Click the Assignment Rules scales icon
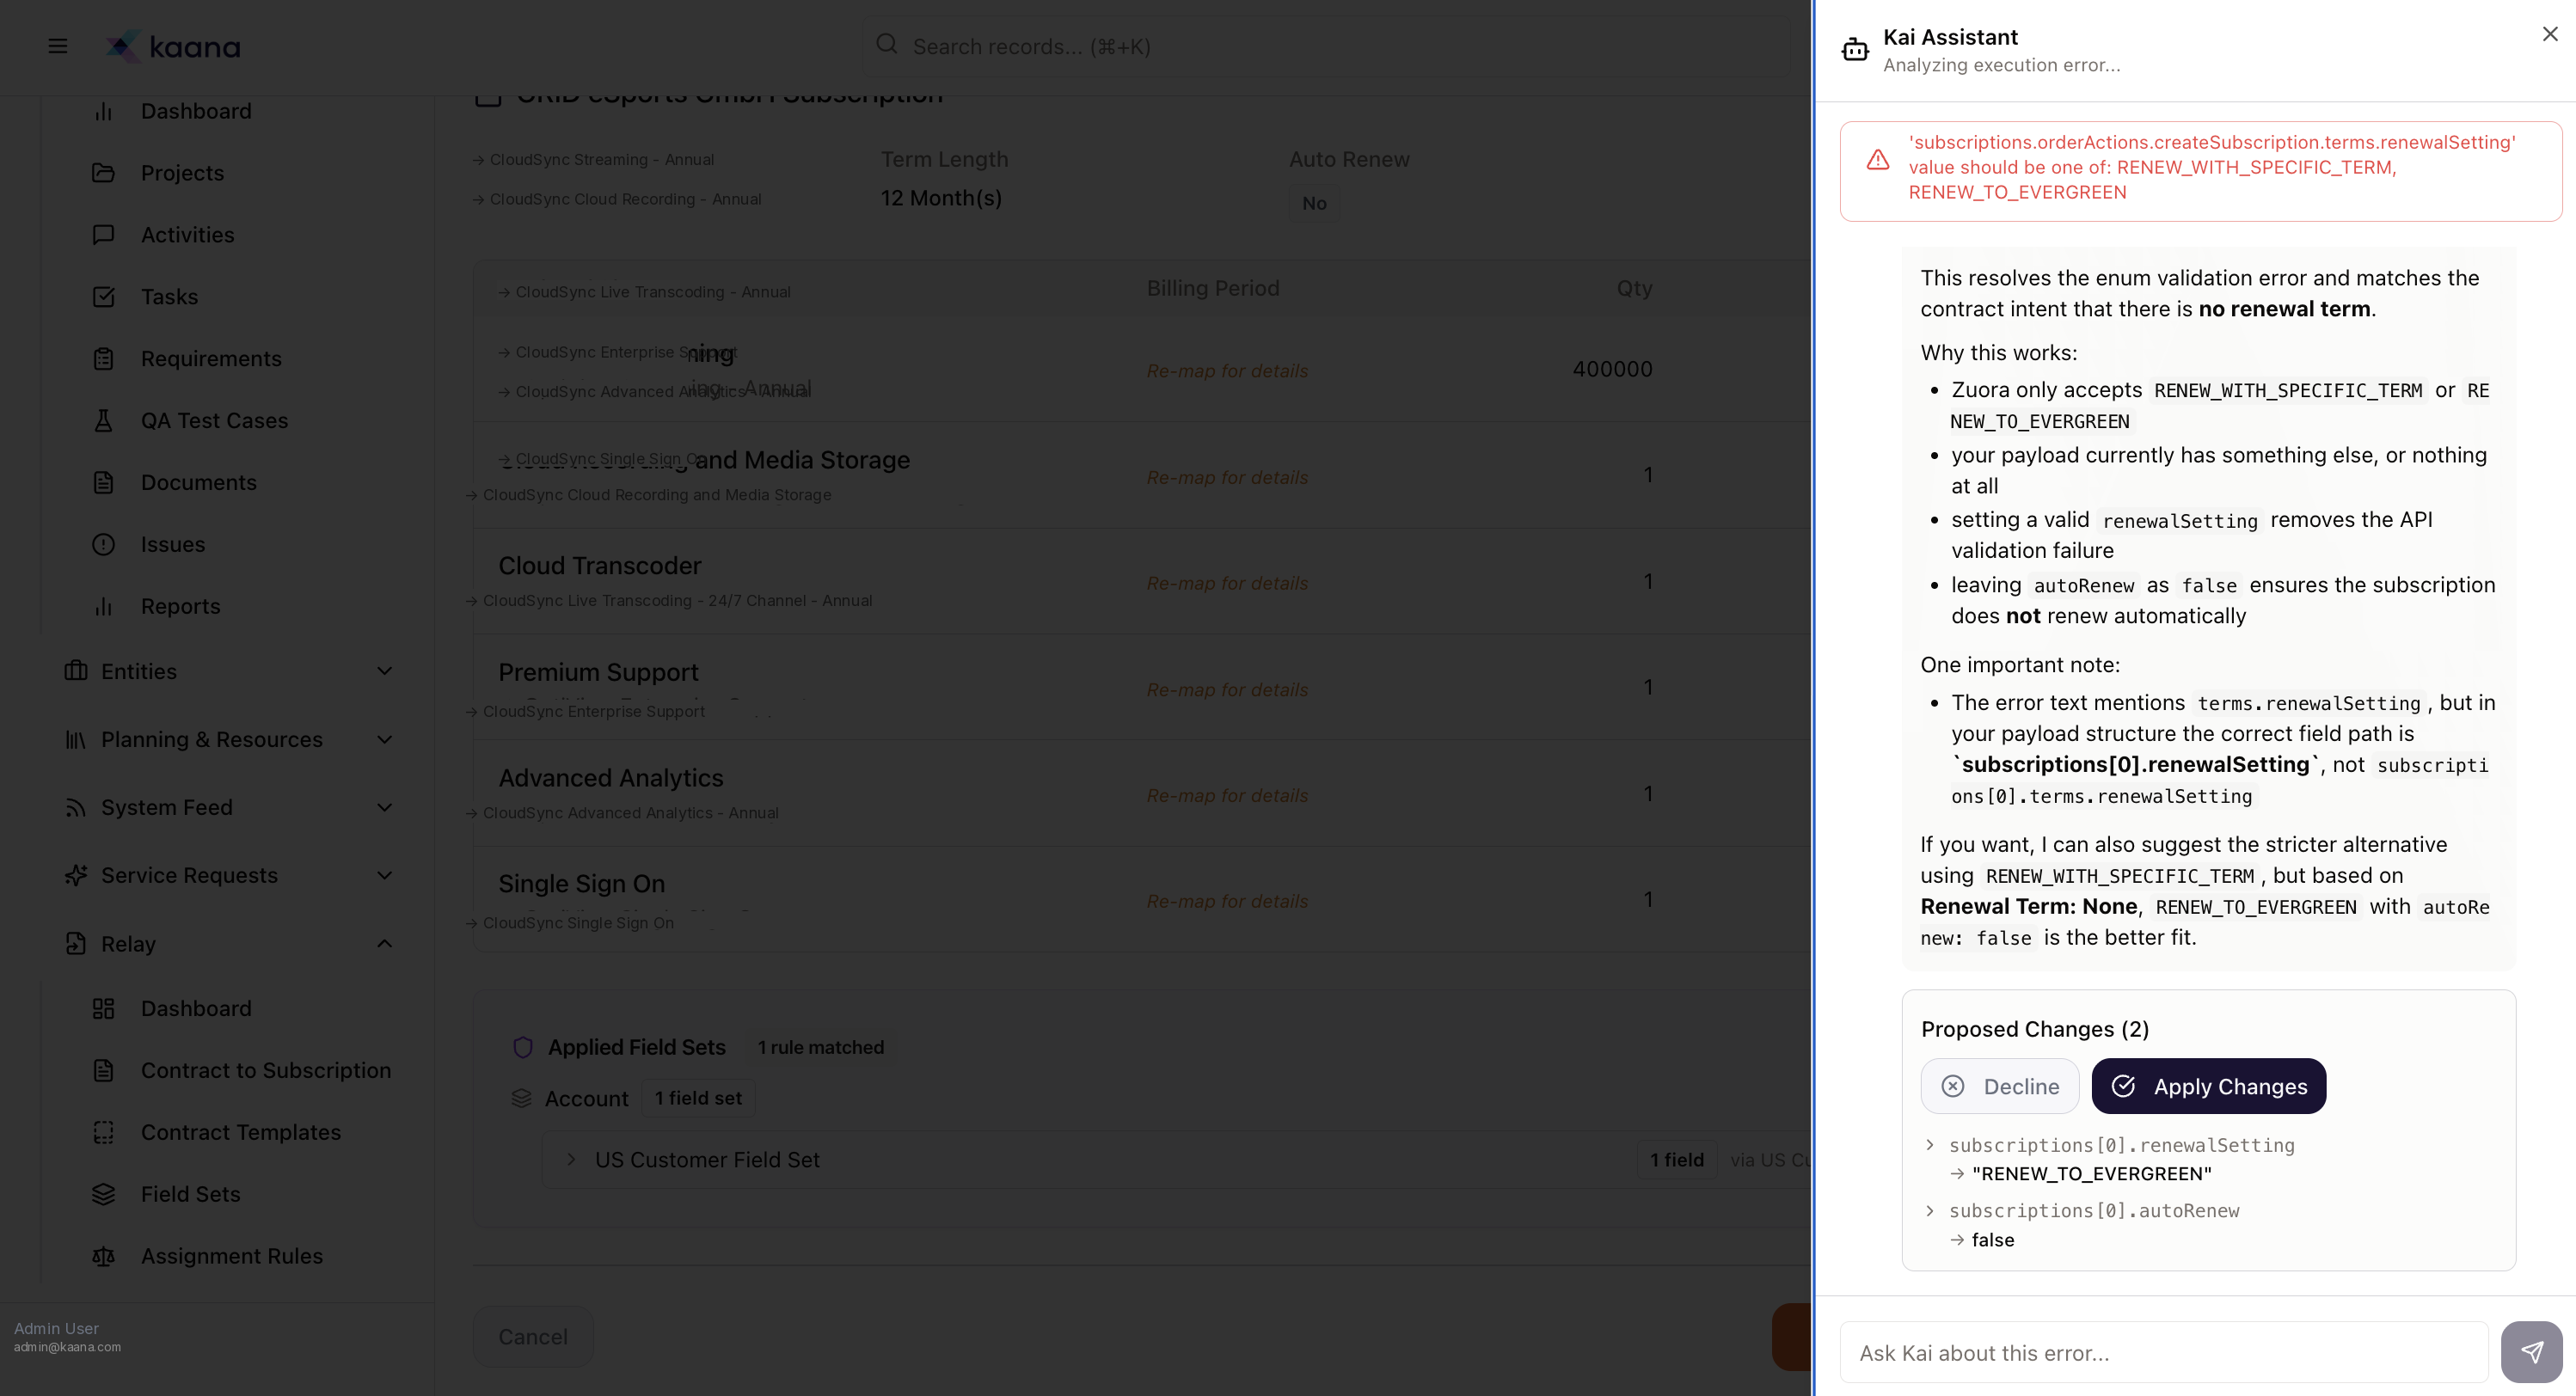 (103, 1256)
